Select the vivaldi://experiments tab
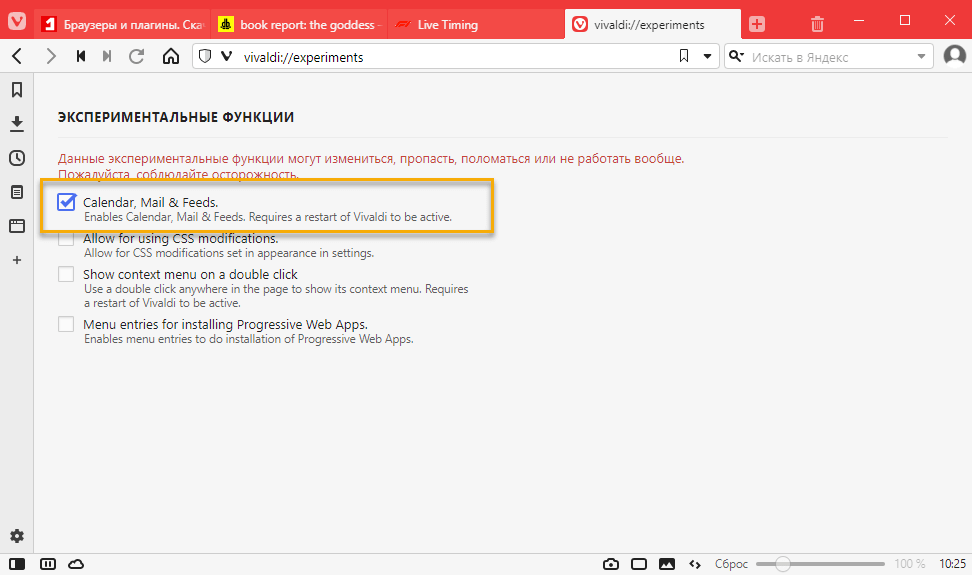 (652, 25)
